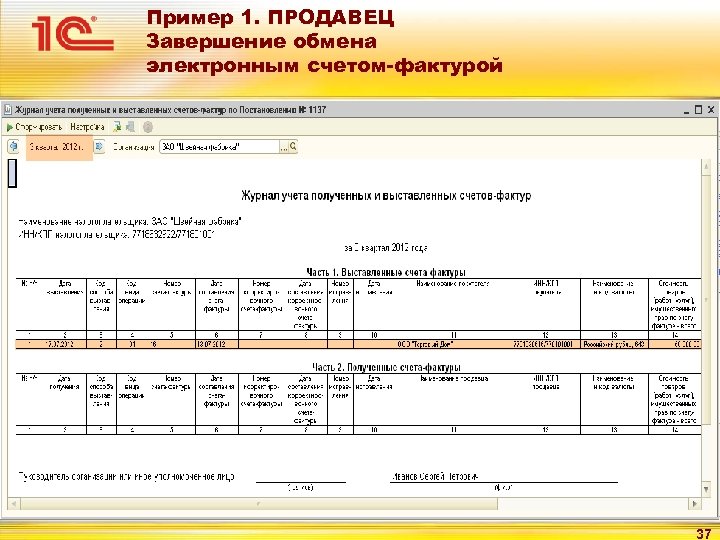Click the horizontal scrollbar right arrow
Screen dimensions: 720x540
click(695, 504)
